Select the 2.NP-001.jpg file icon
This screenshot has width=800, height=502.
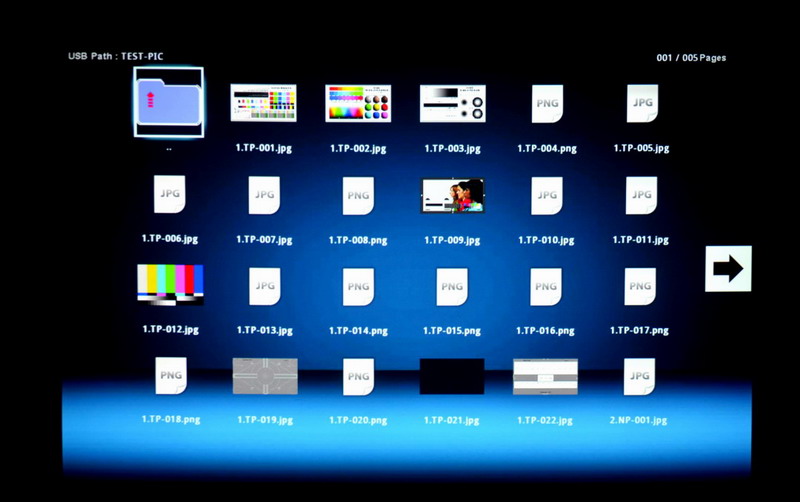640,376
